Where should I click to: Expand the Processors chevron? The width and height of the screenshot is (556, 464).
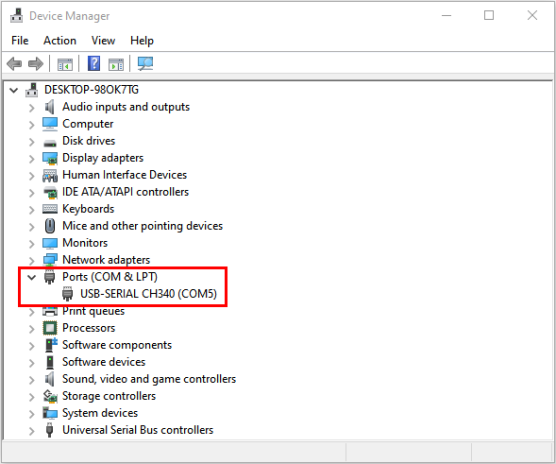[x=32, y=329]
